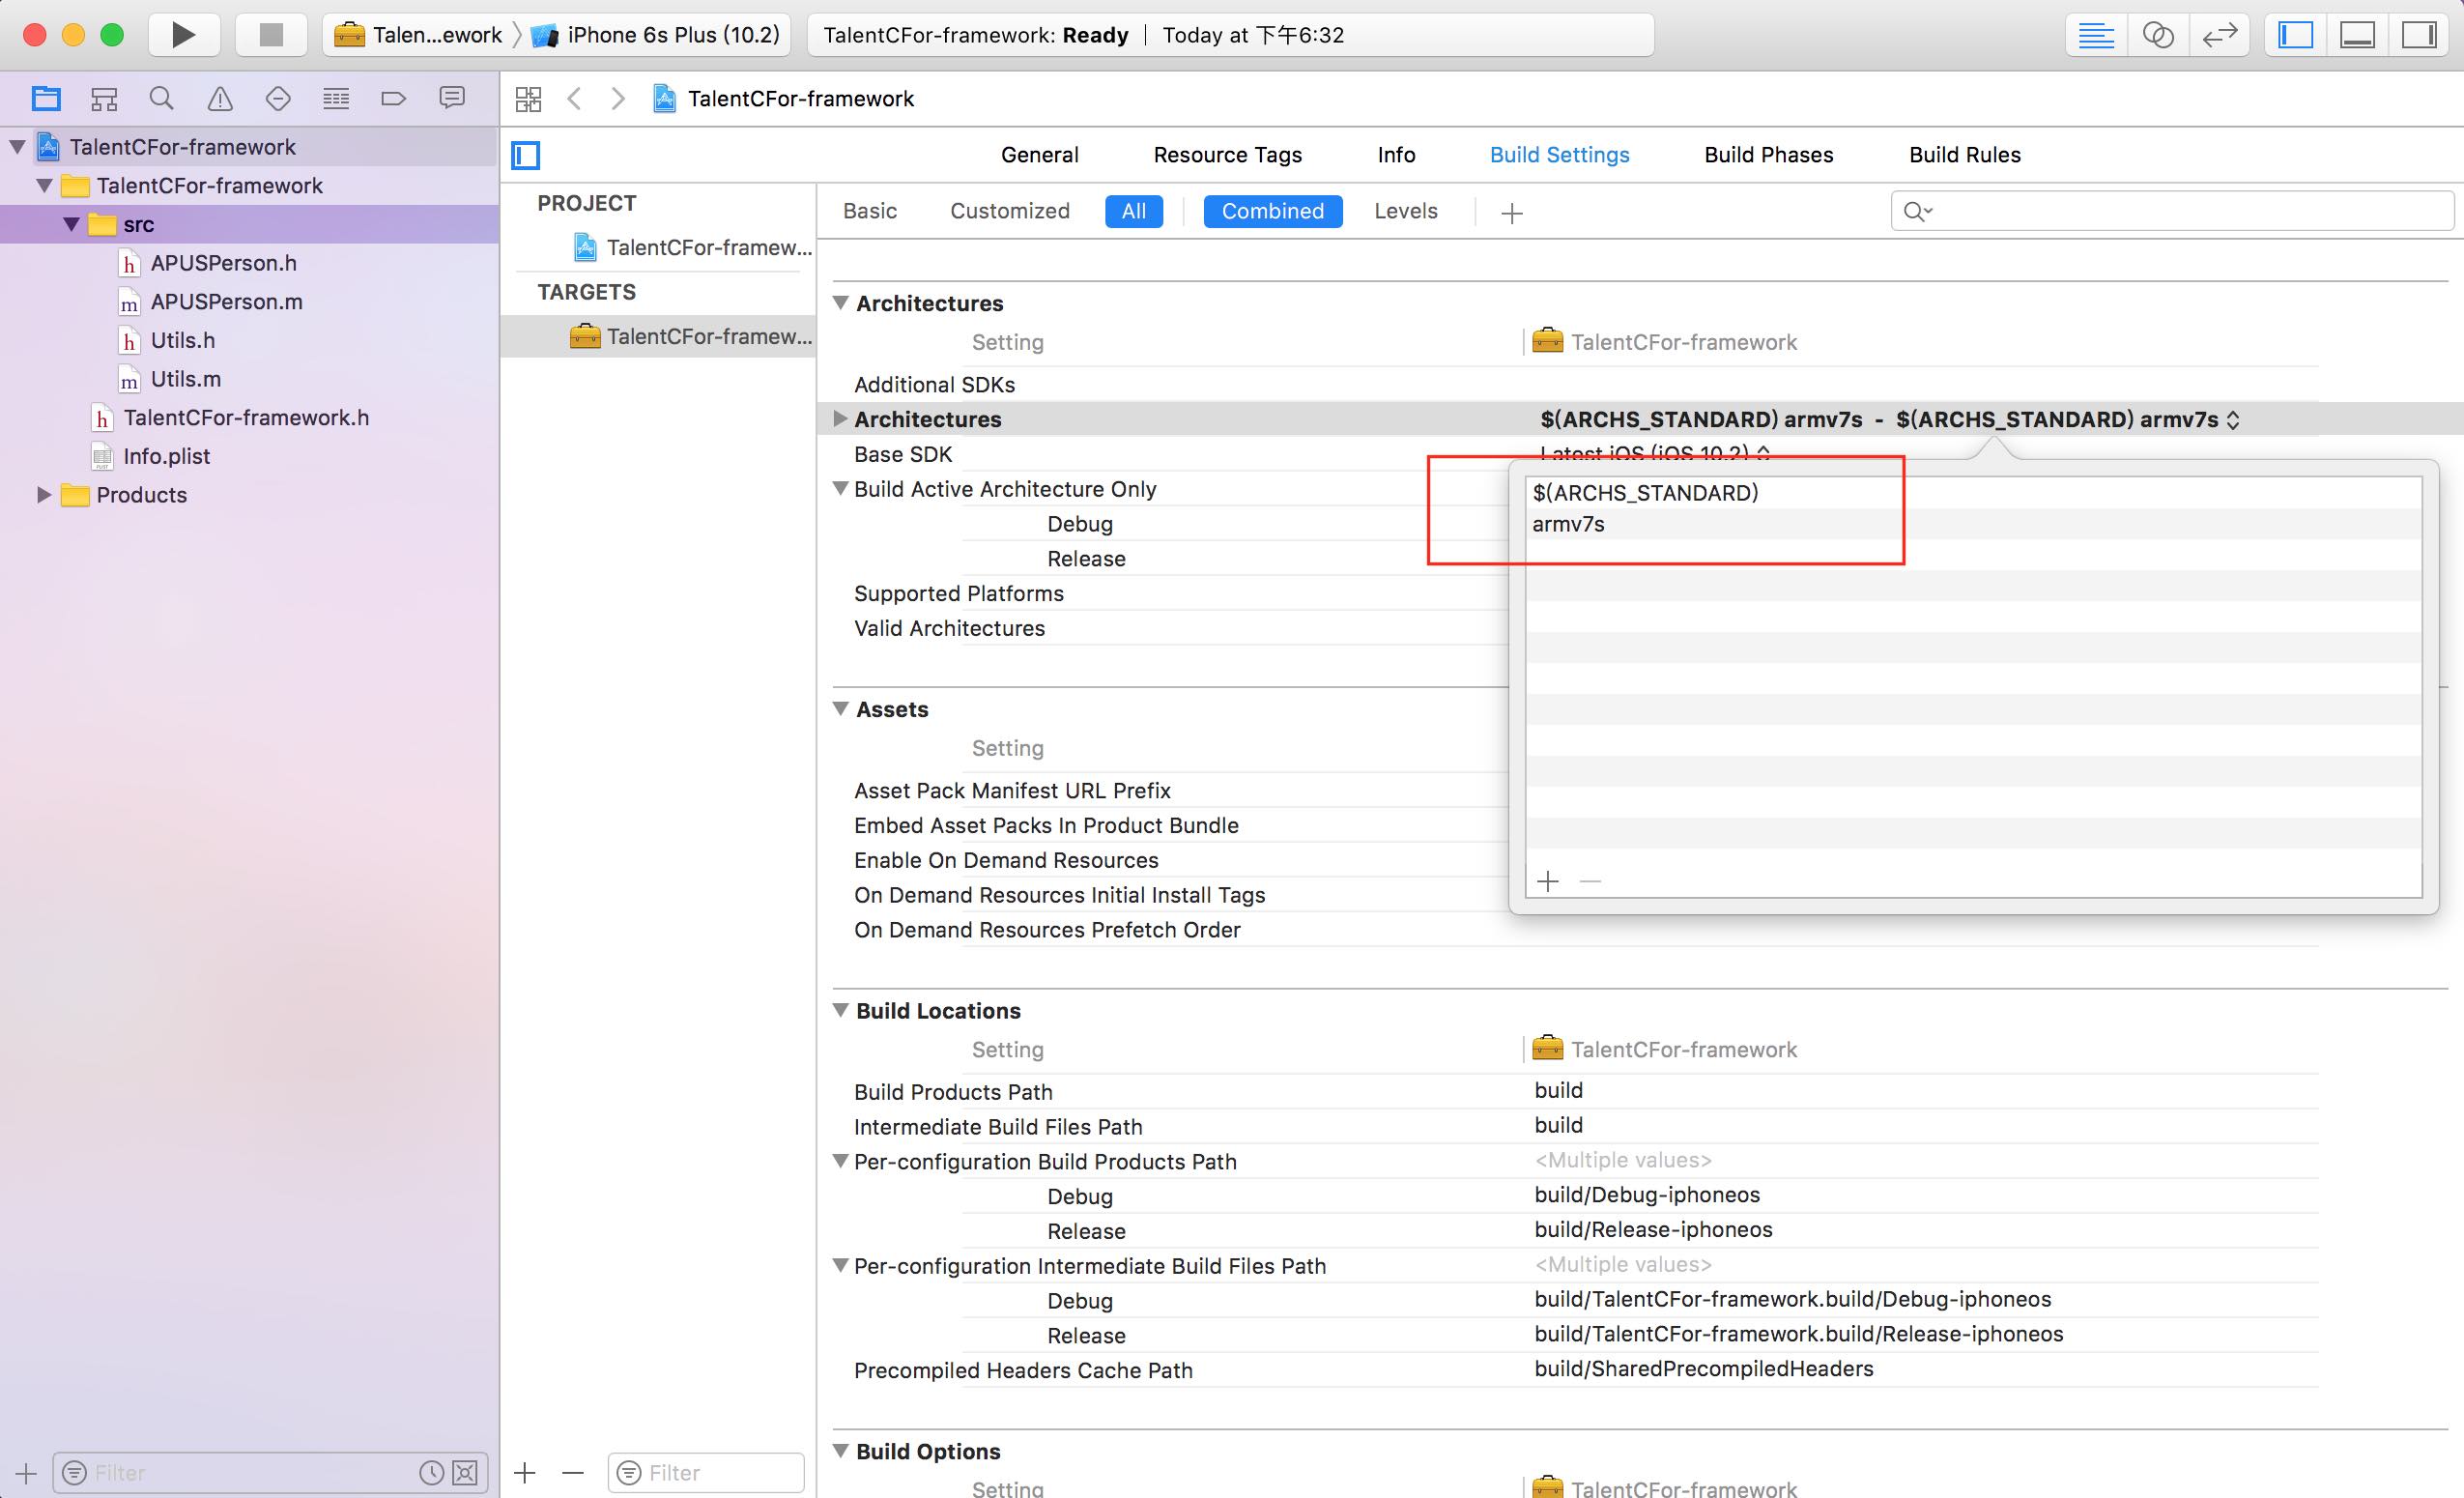Image resolution: width=2464 pixels, height=1498 pixels.
Task: Click the Stop button in toolbar
Action: pyautogui.click(x=271, y=35)
